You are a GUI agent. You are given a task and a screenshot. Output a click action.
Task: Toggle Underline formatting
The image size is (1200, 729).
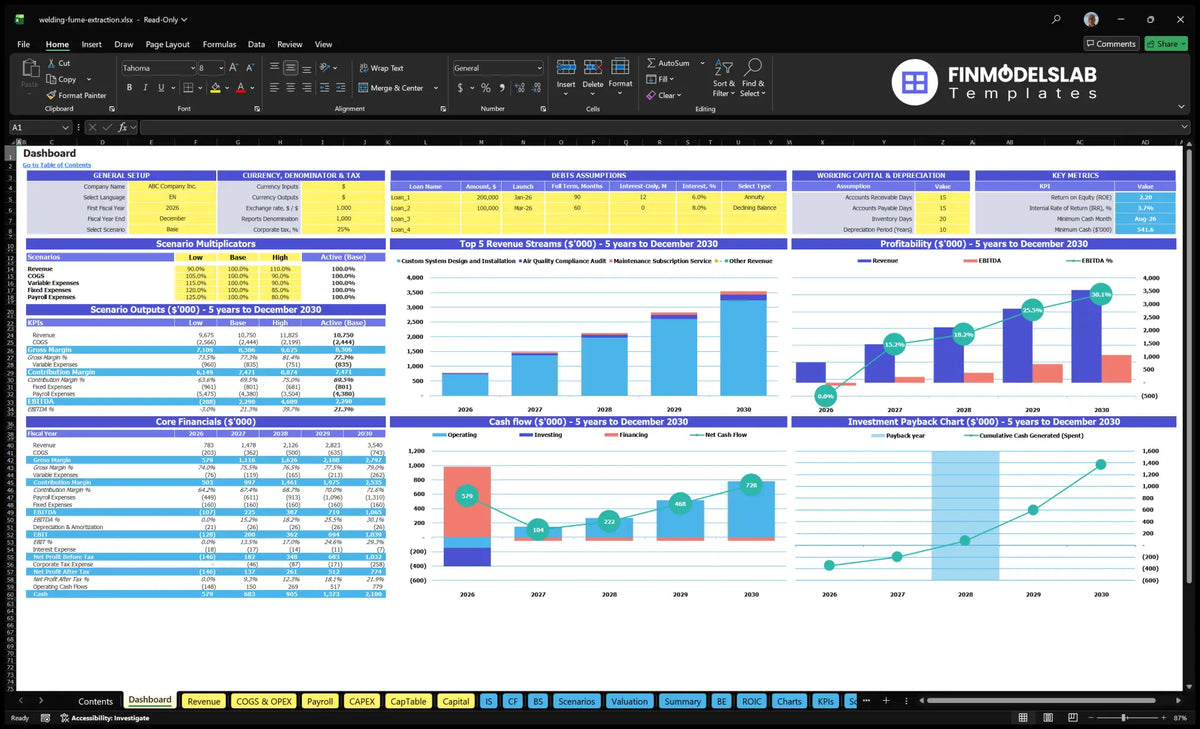[161, 88]
